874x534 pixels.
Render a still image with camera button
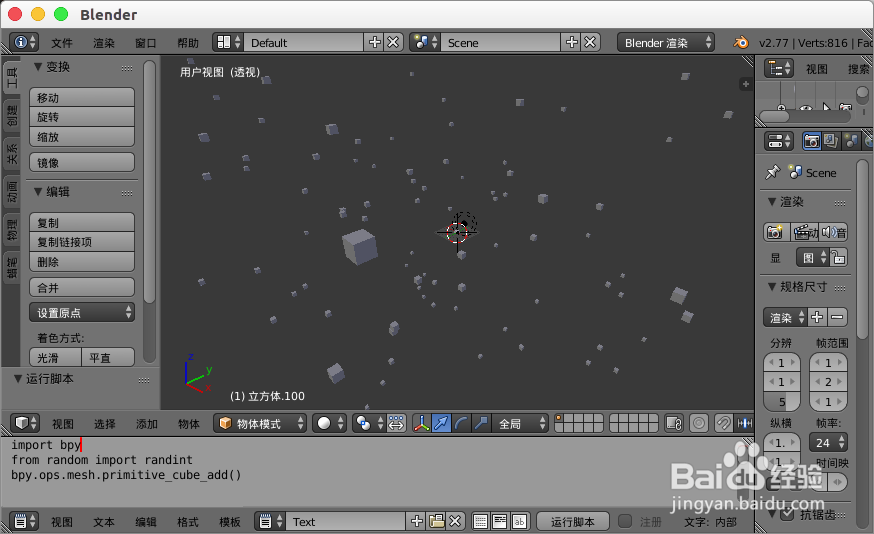point(775,232)
